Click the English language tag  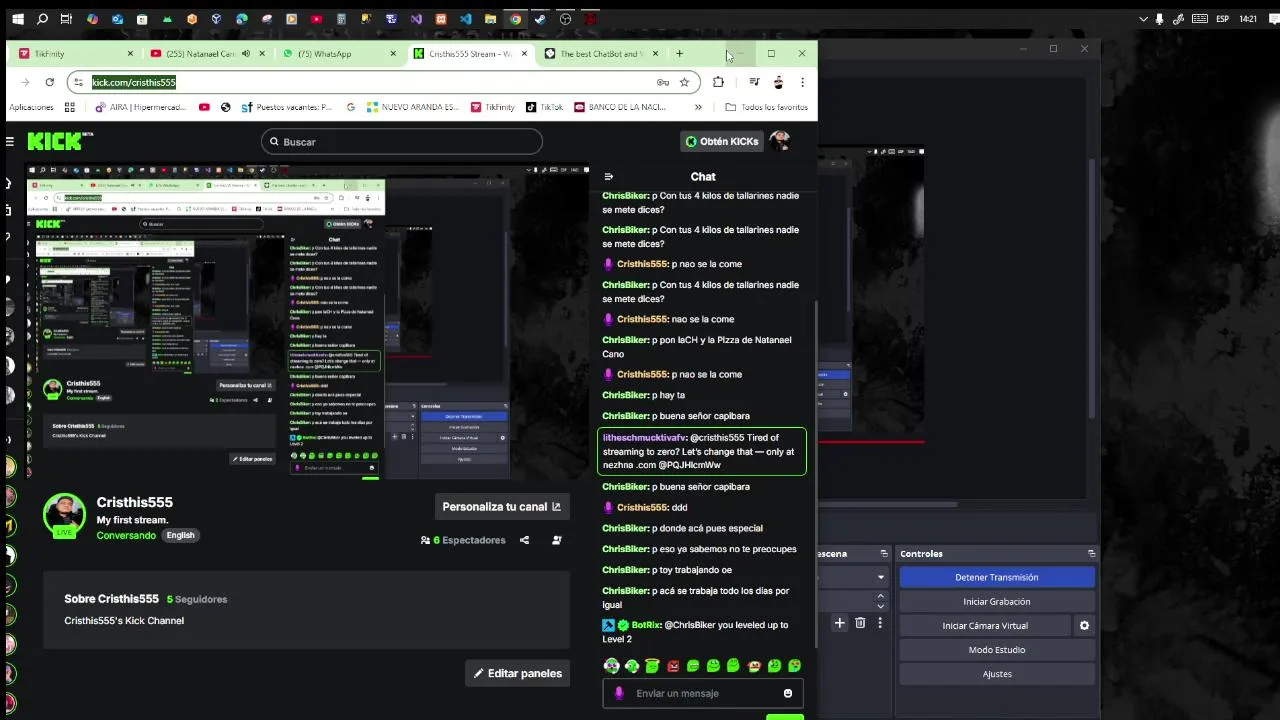click(x=180, y=535)
